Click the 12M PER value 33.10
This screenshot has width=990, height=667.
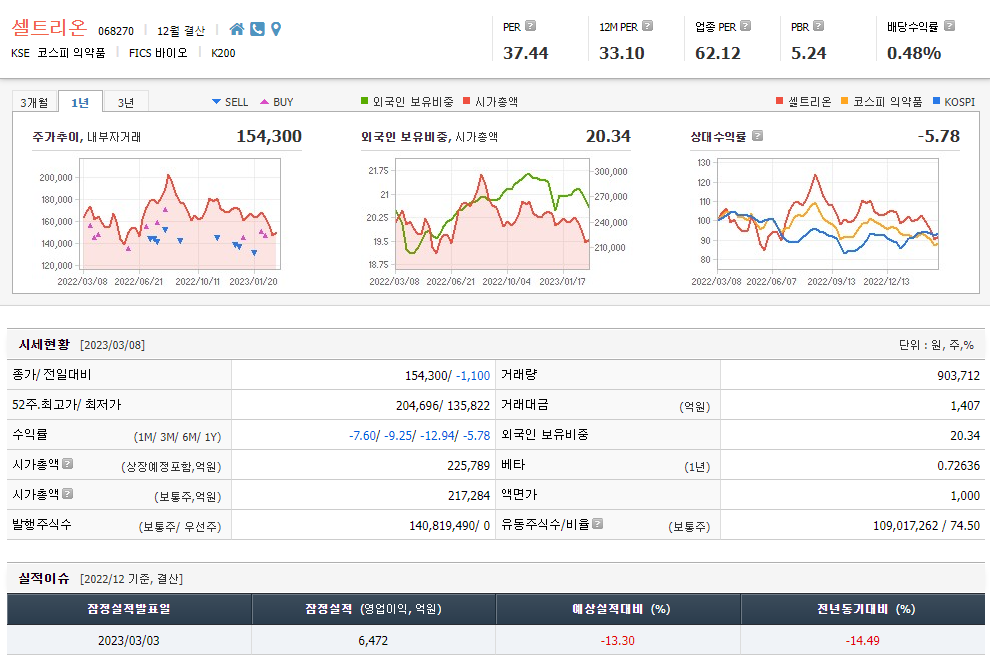tap(622, 53)
